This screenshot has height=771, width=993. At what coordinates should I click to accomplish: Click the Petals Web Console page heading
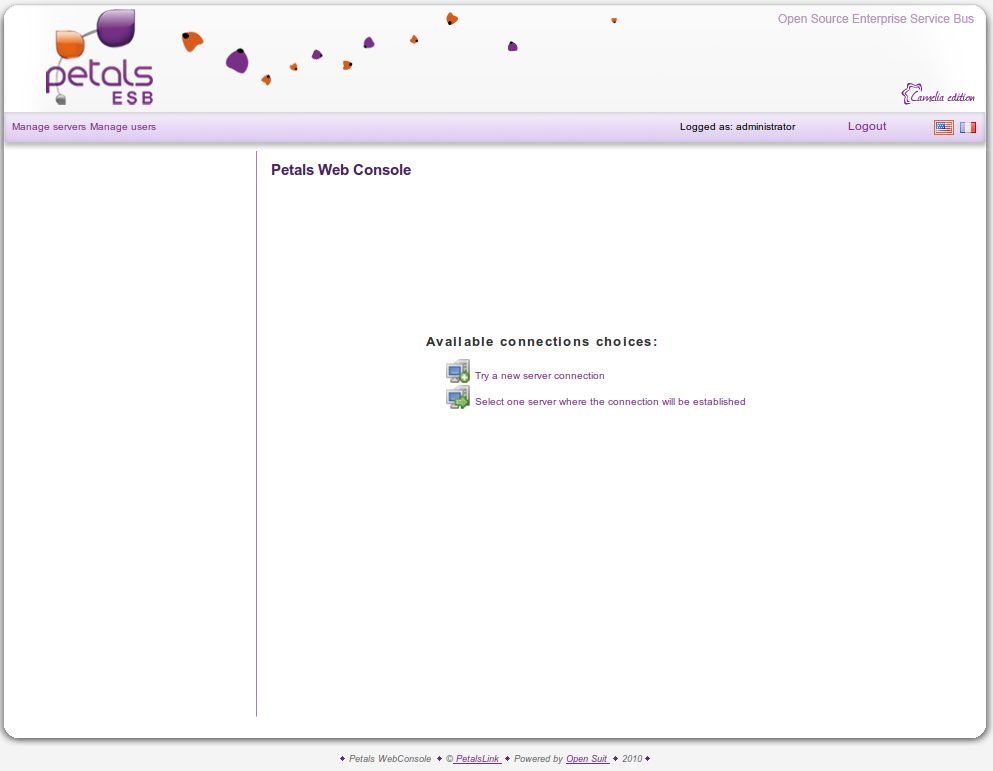click(341, 170)
